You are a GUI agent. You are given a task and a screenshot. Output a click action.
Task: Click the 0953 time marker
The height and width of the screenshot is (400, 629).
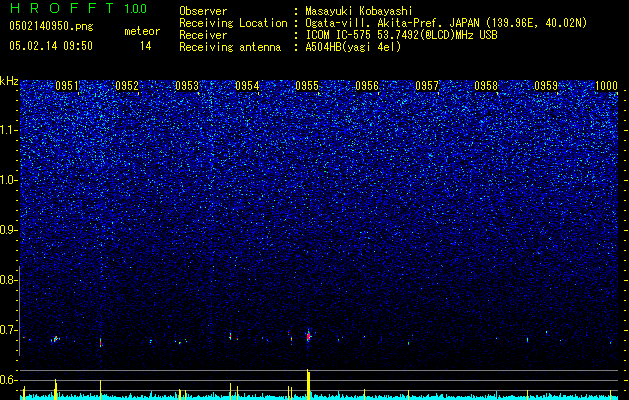pyautogui.click(x=187, y=86)
